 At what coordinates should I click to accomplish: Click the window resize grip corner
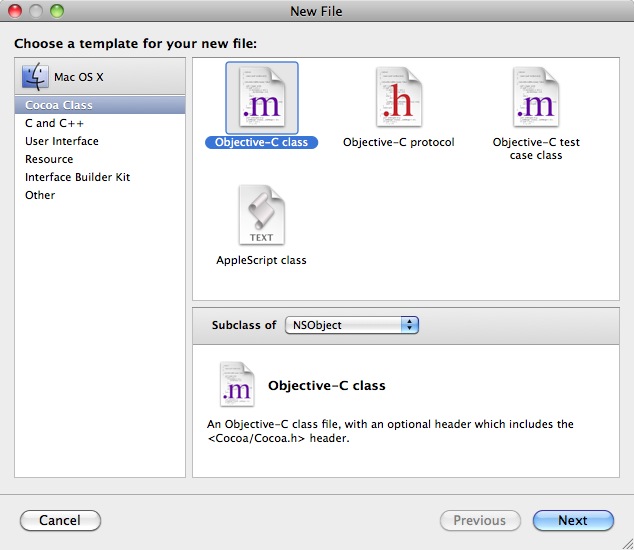click(627, 543)
